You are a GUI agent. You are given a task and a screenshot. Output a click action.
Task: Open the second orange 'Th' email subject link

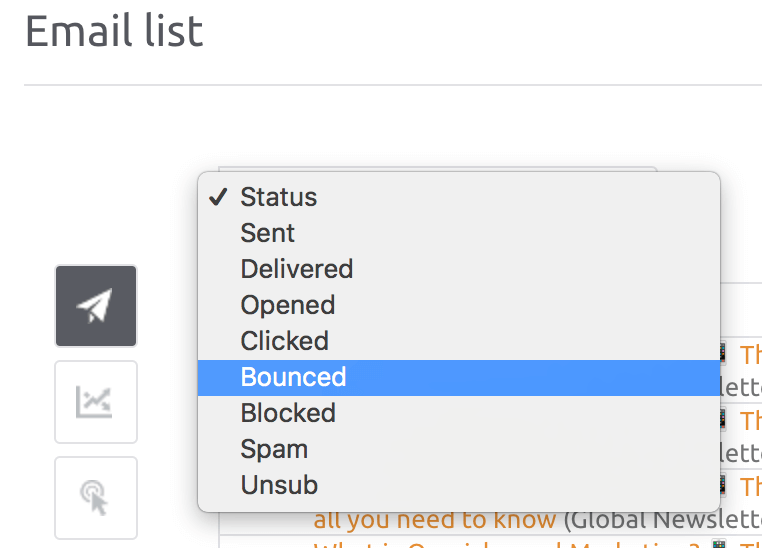pyautogui.click(x=750, y=420)
